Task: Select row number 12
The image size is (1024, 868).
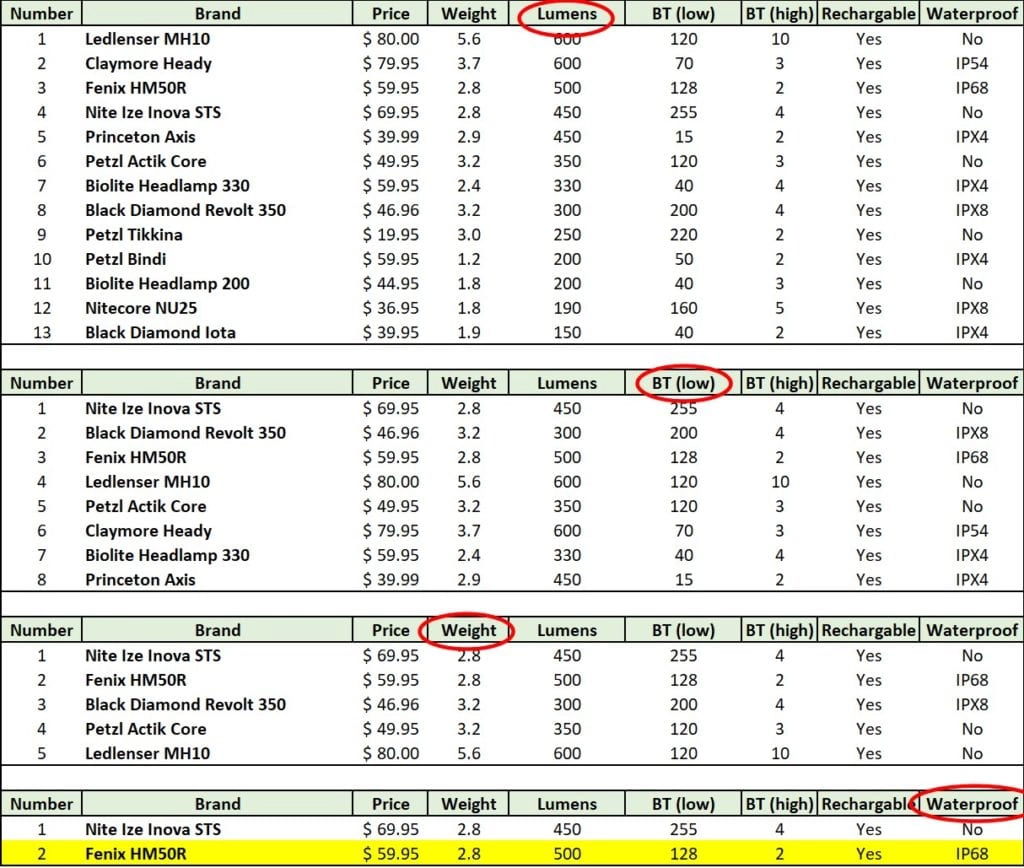Action: [42, 308]
